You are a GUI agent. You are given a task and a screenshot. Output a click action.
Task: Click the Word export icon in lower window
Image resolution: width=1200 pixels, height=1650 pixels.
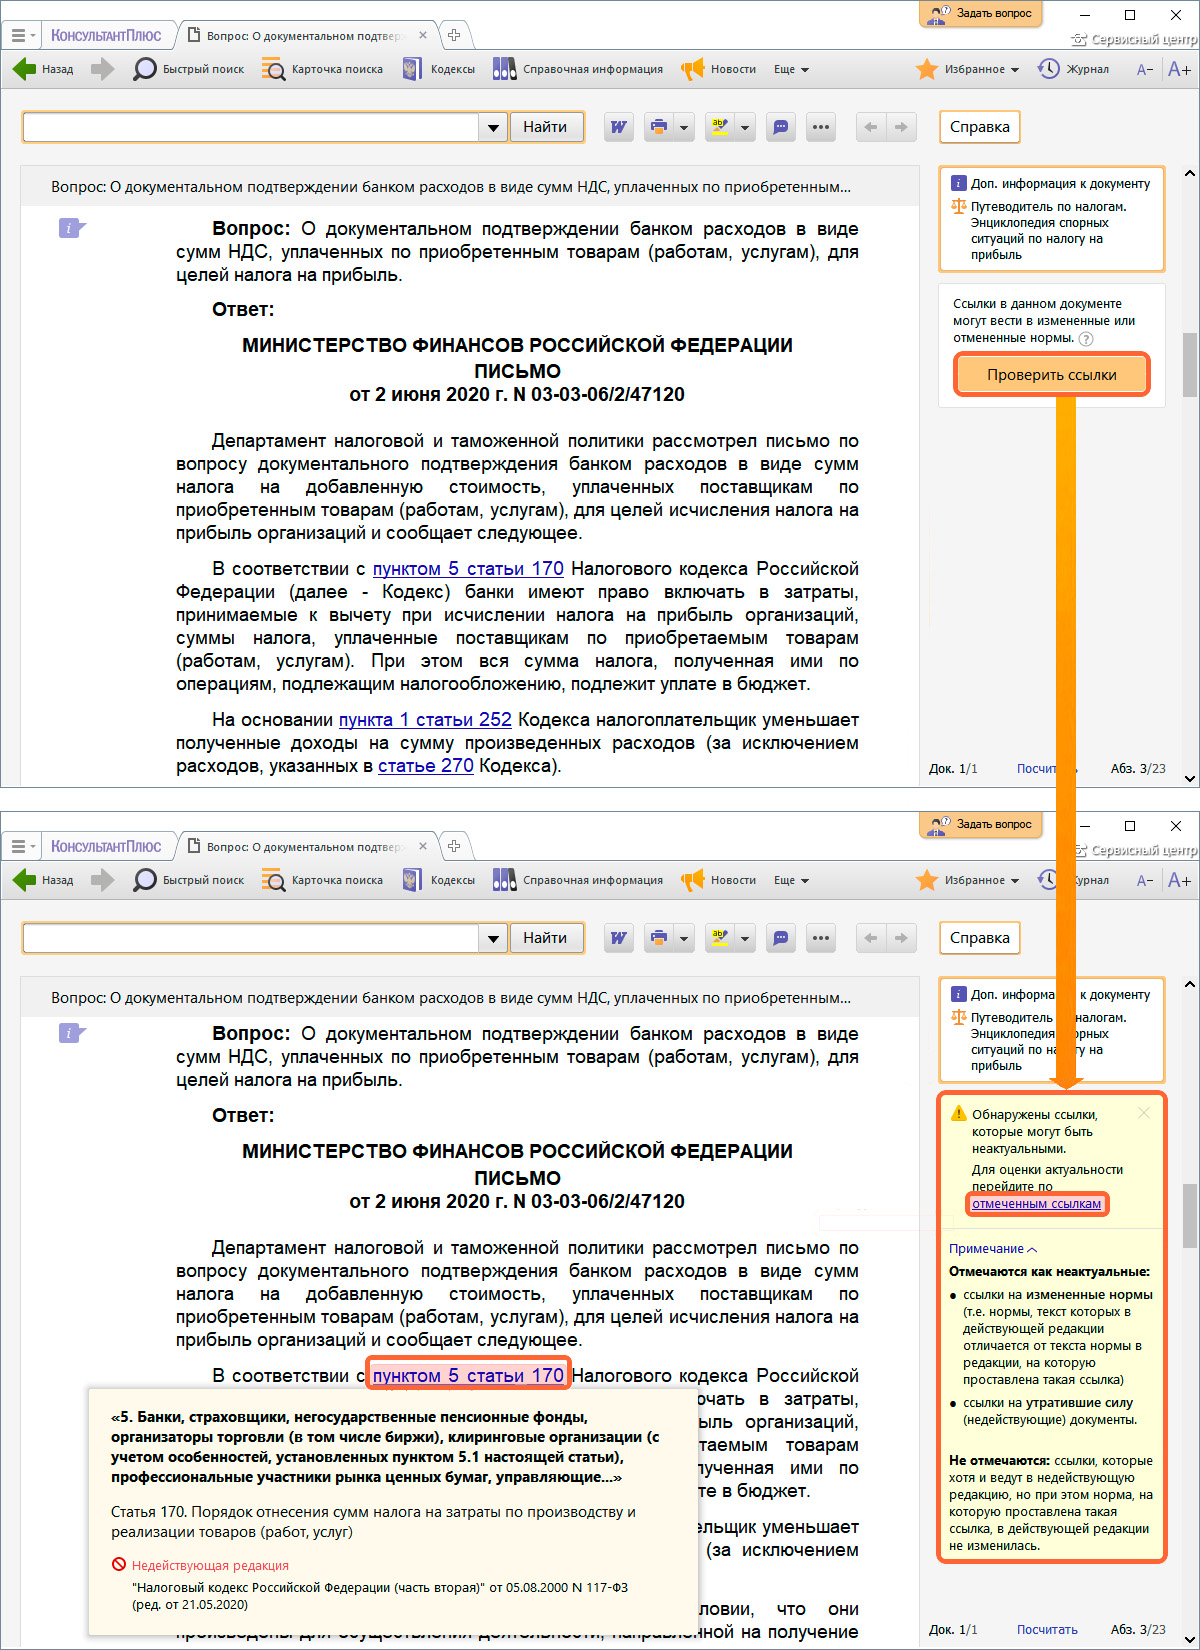(x=619, y=938)
